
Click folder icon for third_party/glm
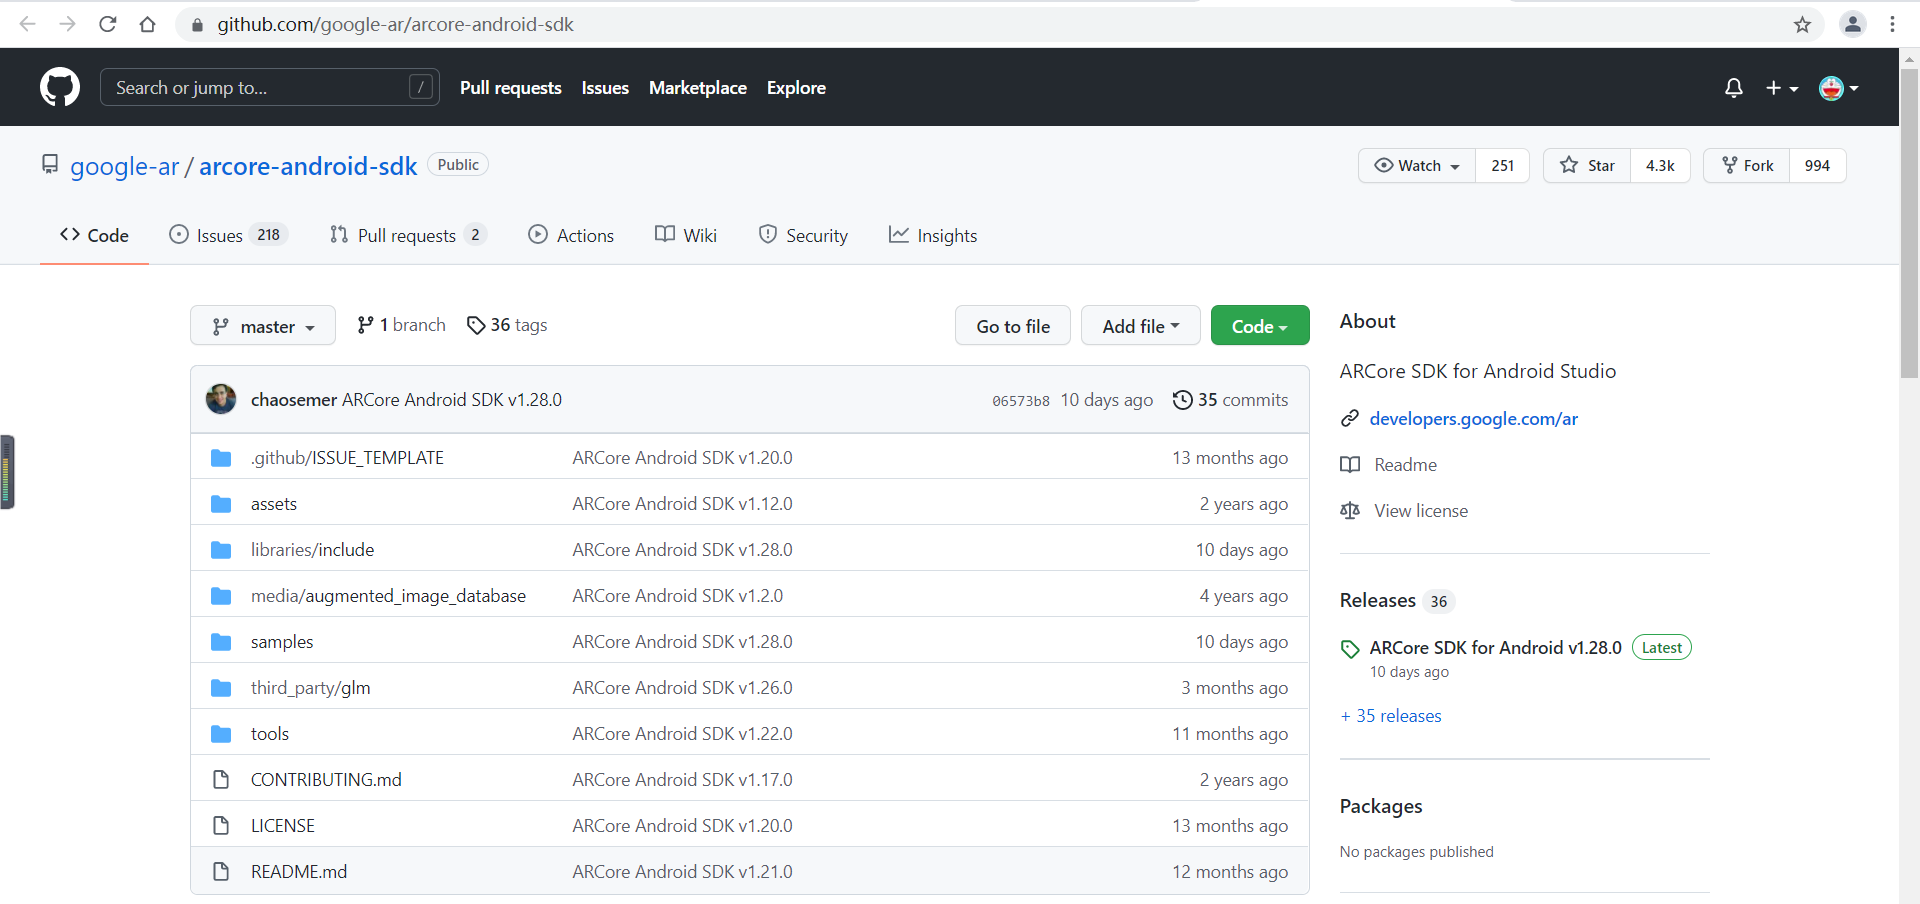(221, 688)
